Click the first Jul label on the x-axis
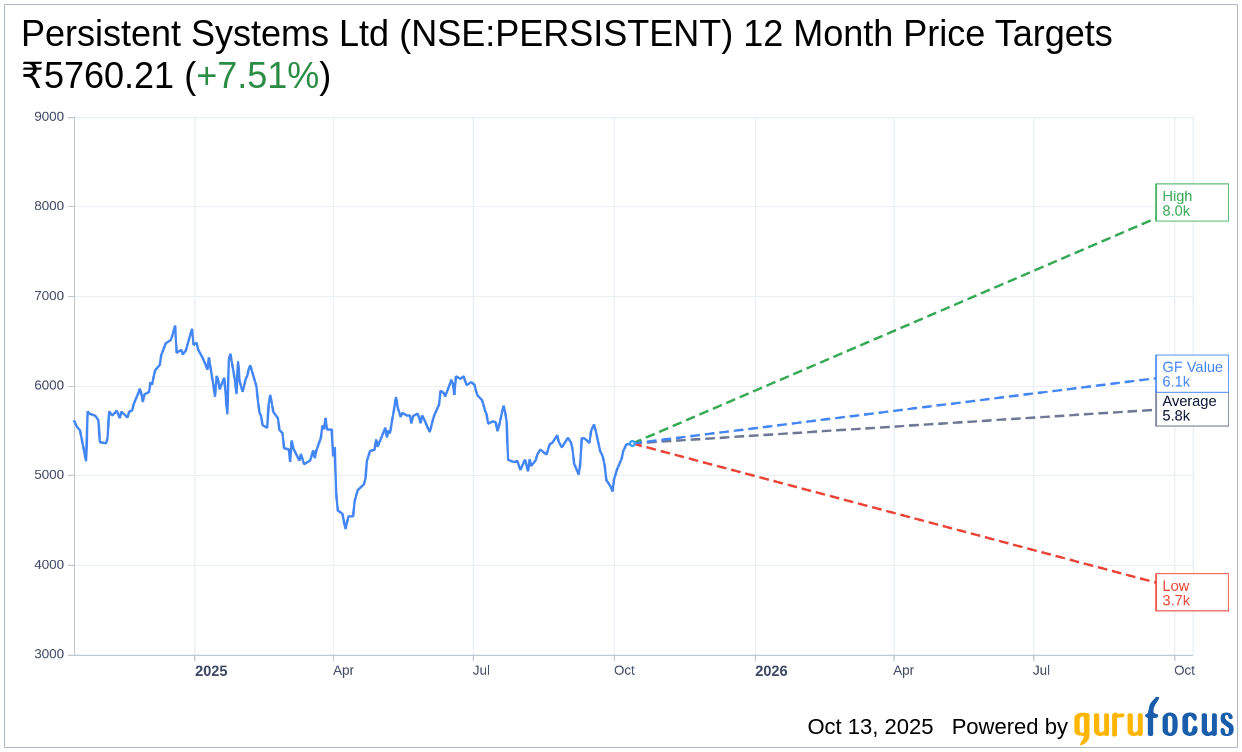 tap(481, 670)
